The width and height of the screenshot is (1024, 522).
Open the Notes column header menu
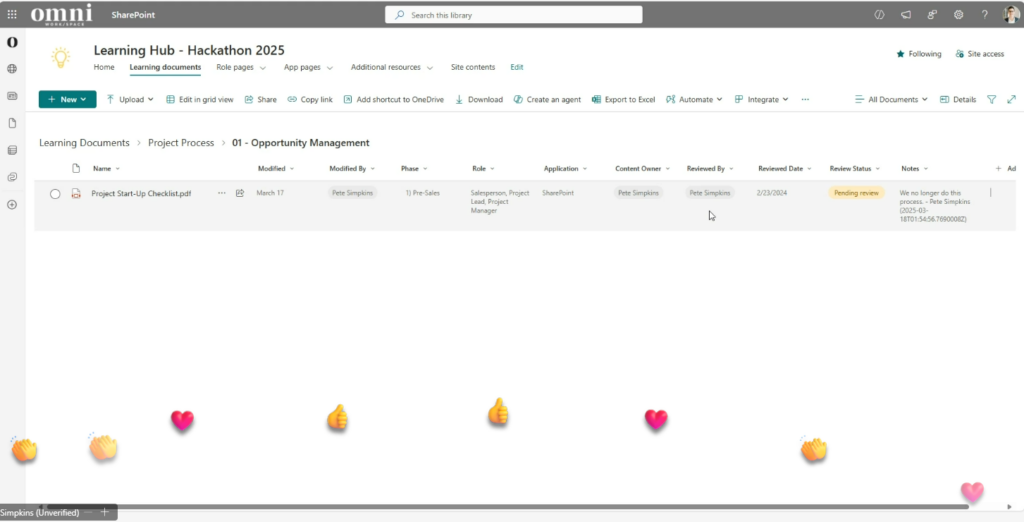point(915,169)
